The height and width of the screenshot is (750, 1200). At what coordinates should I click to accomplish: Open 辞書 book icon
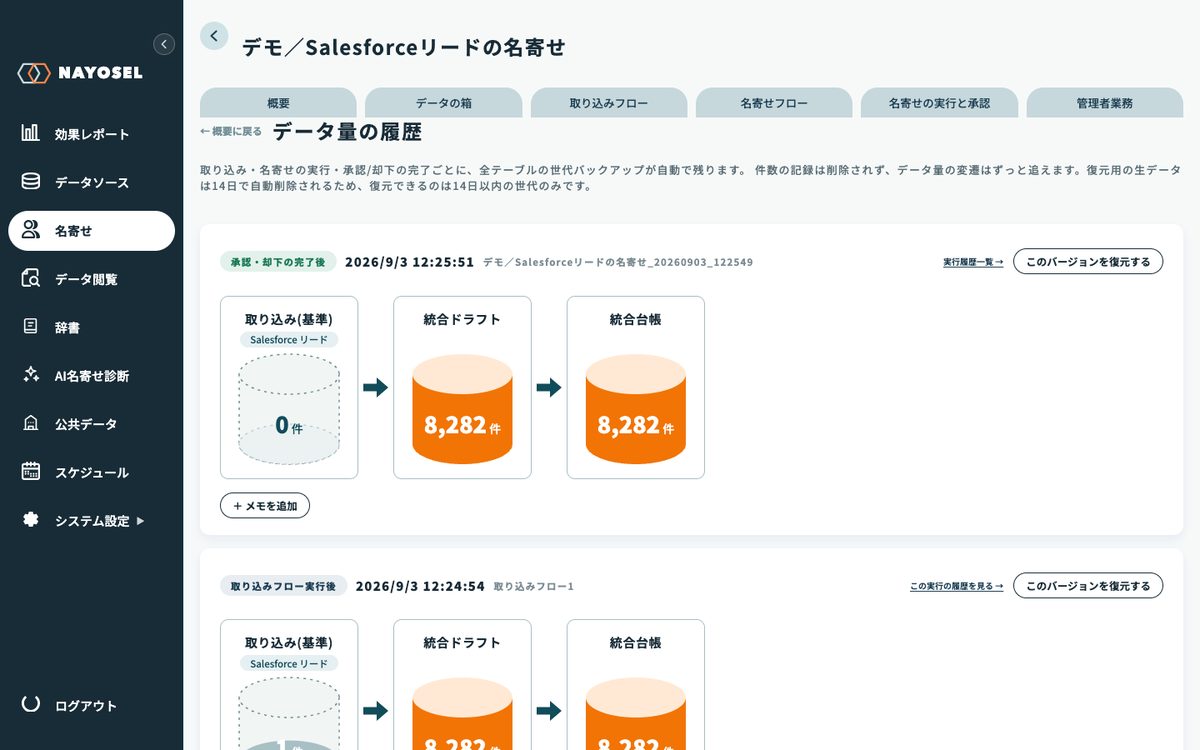[x=31, y=327]
